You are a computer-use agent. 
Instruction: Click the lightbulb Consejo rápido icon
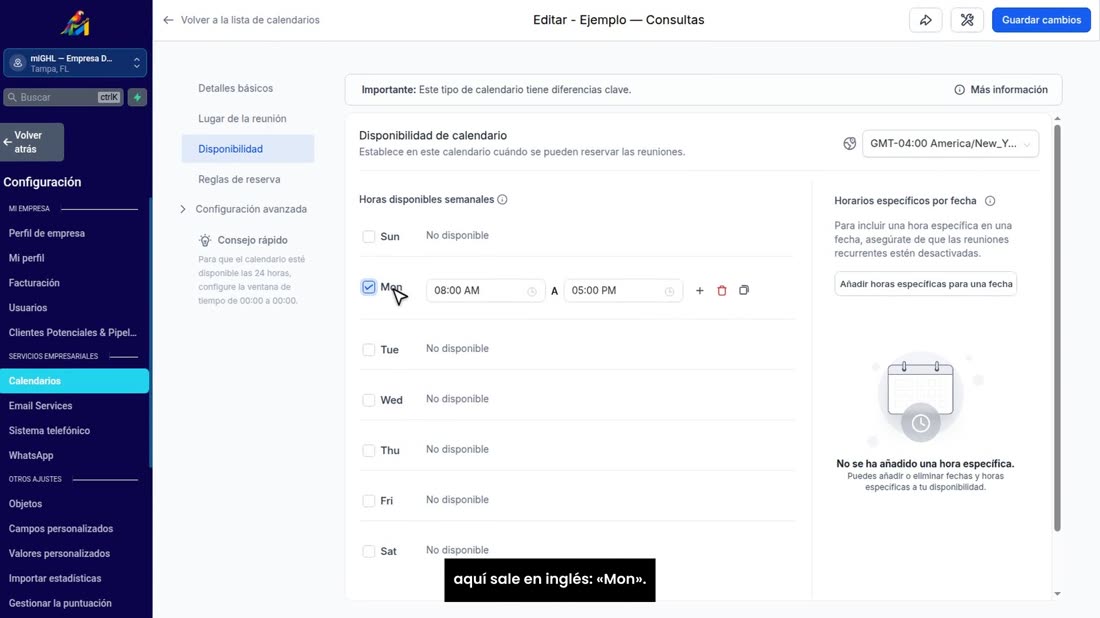tap(205, 241)
